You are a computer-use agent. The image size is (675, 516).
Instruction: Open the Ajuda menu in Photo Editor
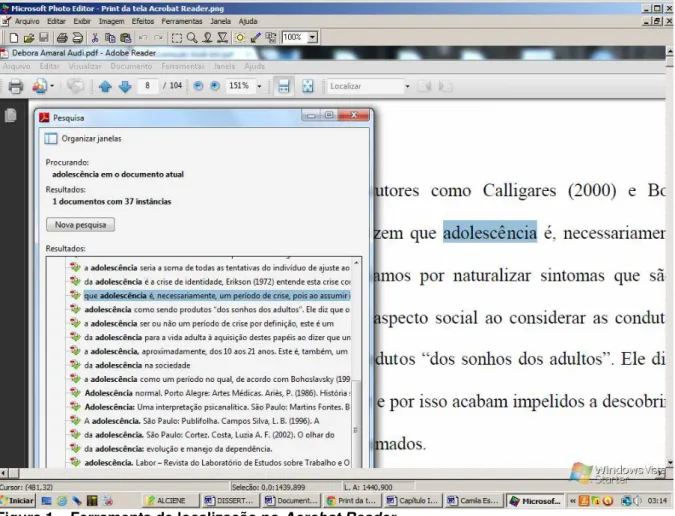coord(248,21)
